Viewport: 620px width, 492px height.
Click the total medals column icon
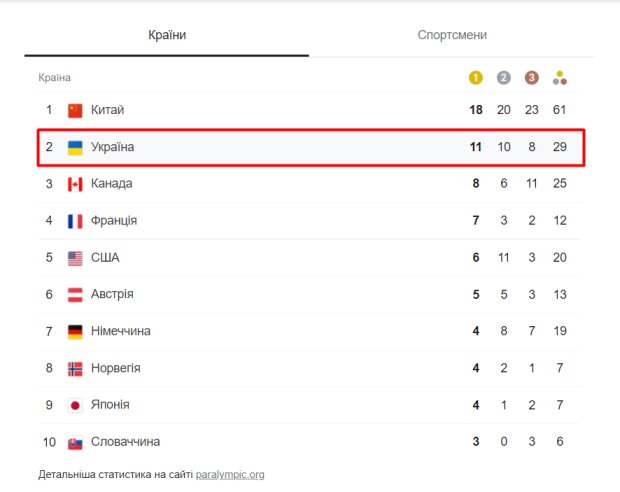tap(560, 78)
